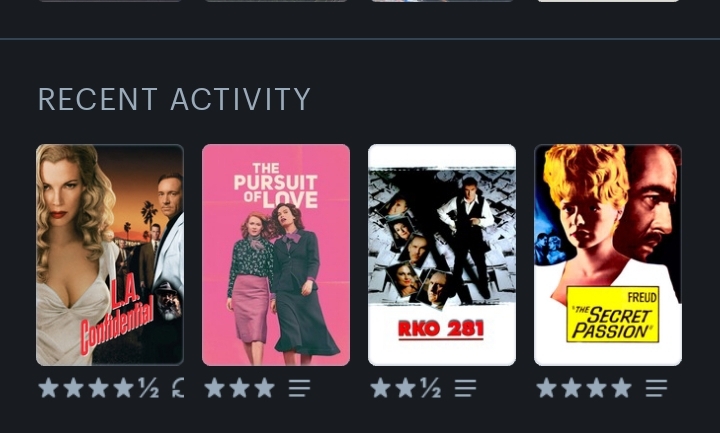View the Freud: The Secret Passion poster
The width and height of the screenshot is (720, 433).
[608, 255]
